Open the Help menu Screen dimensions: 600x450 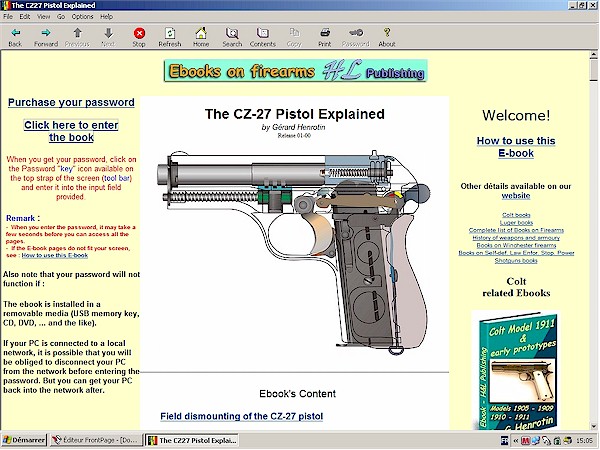tap(106, 16)
